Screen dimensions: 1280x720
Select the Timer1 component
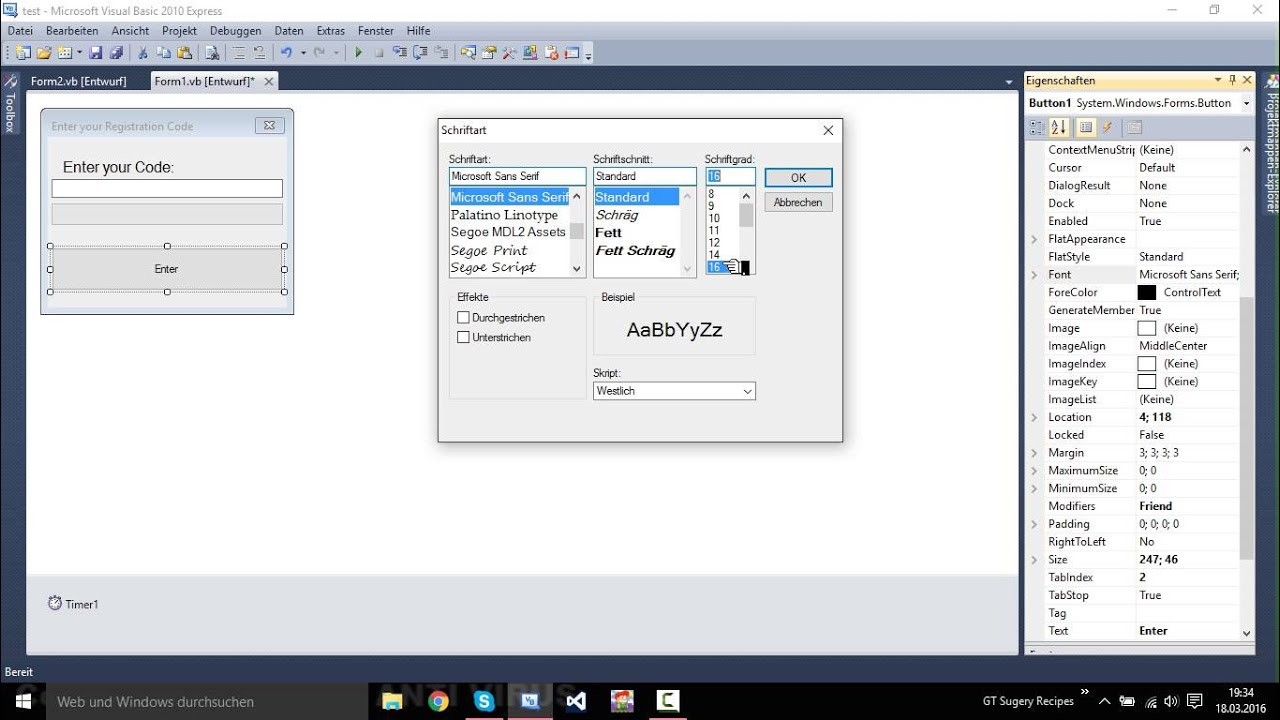click(73, 603)
